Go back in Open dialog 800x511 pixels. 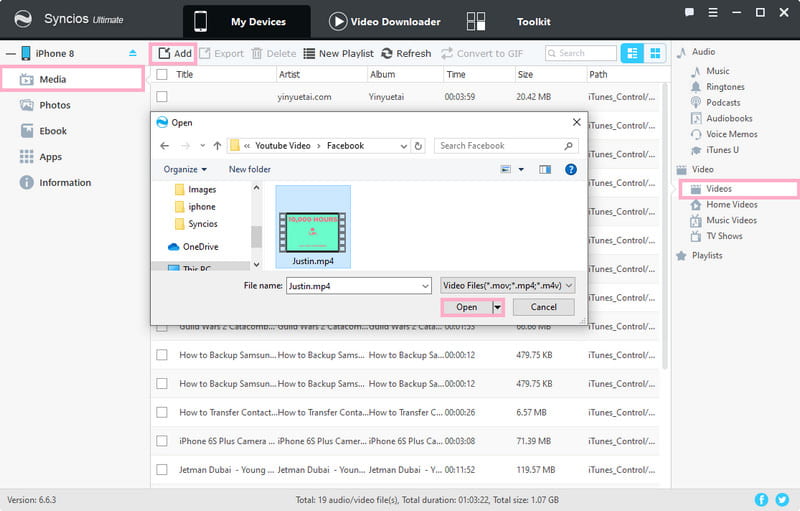(x=164, y=146)
